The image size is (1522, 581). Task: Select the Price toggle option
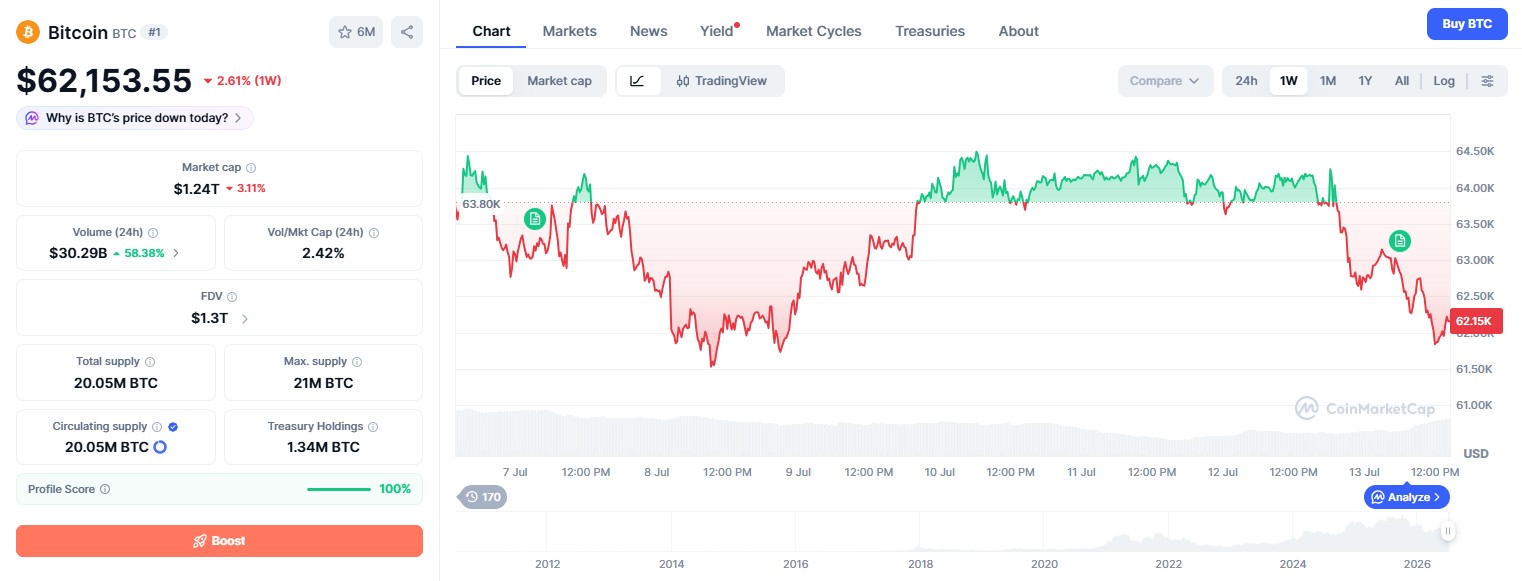pos(486,81)
